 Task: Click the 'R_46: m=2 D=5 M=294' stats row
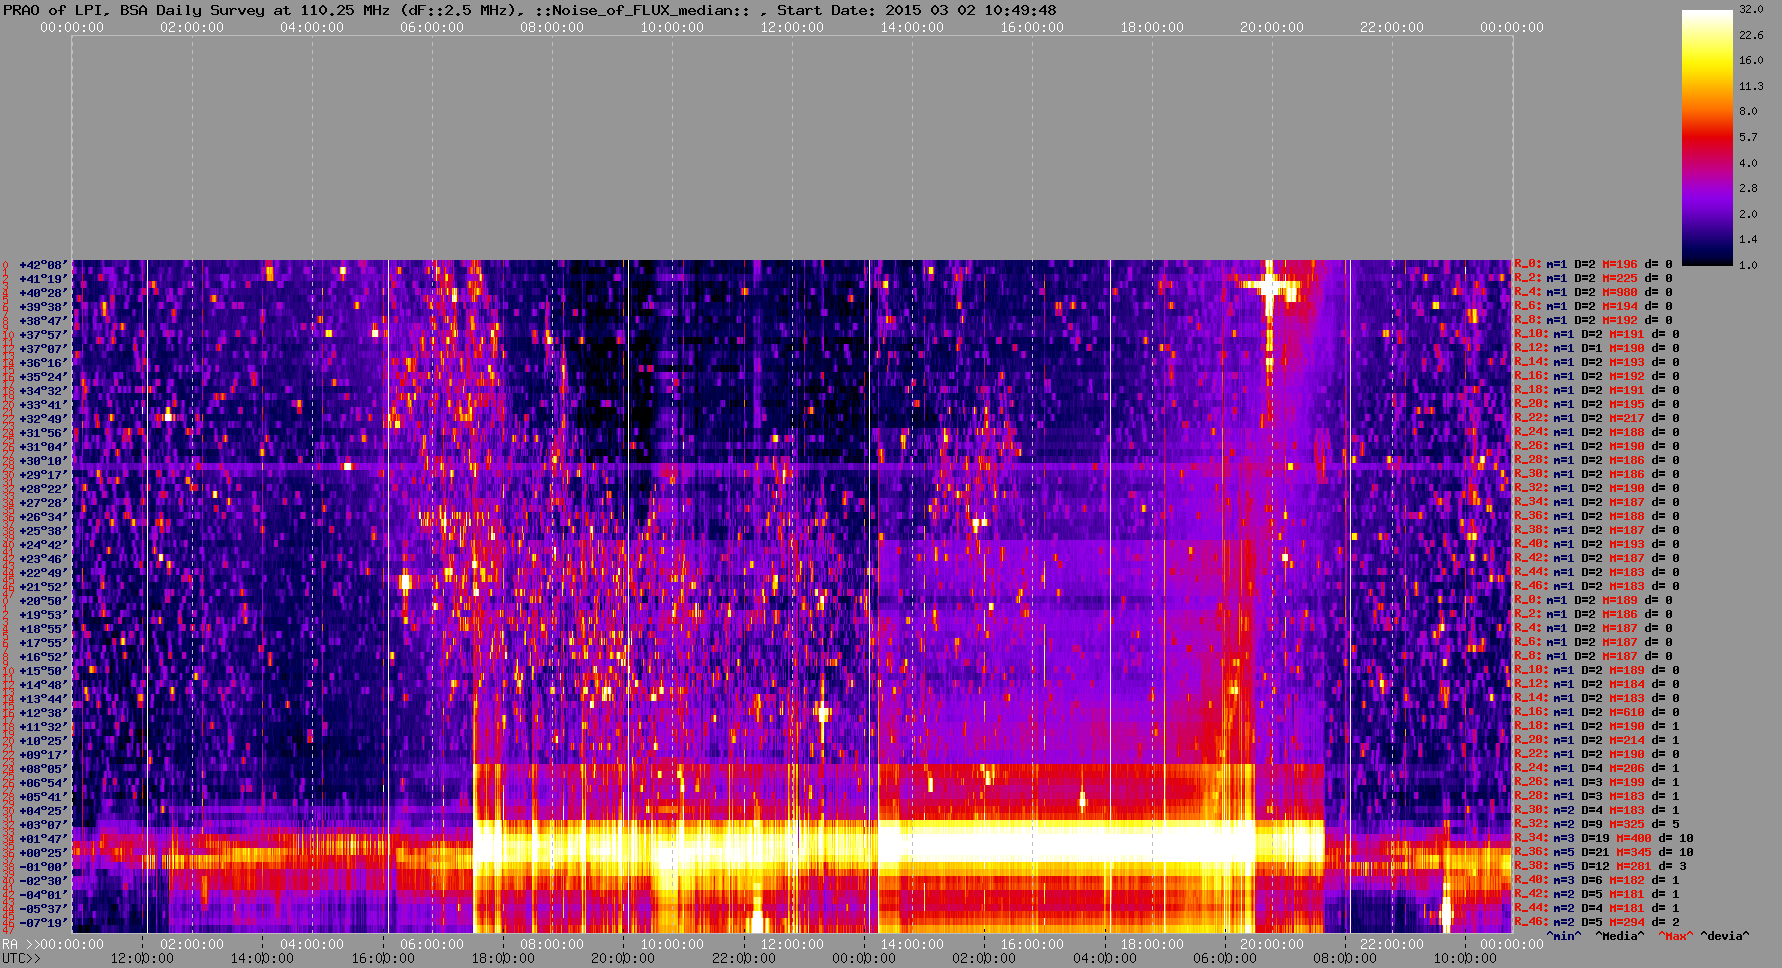click(x=1596, y=923)
